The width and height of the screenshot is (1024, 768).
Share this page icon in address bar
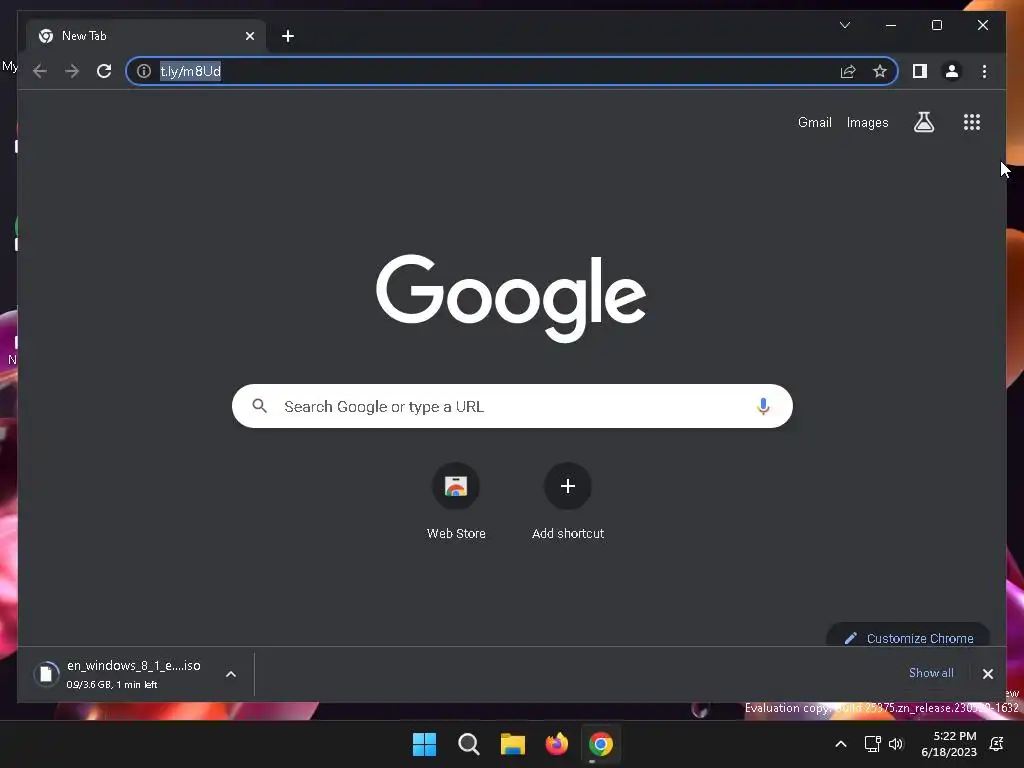[x=848, y=71]
